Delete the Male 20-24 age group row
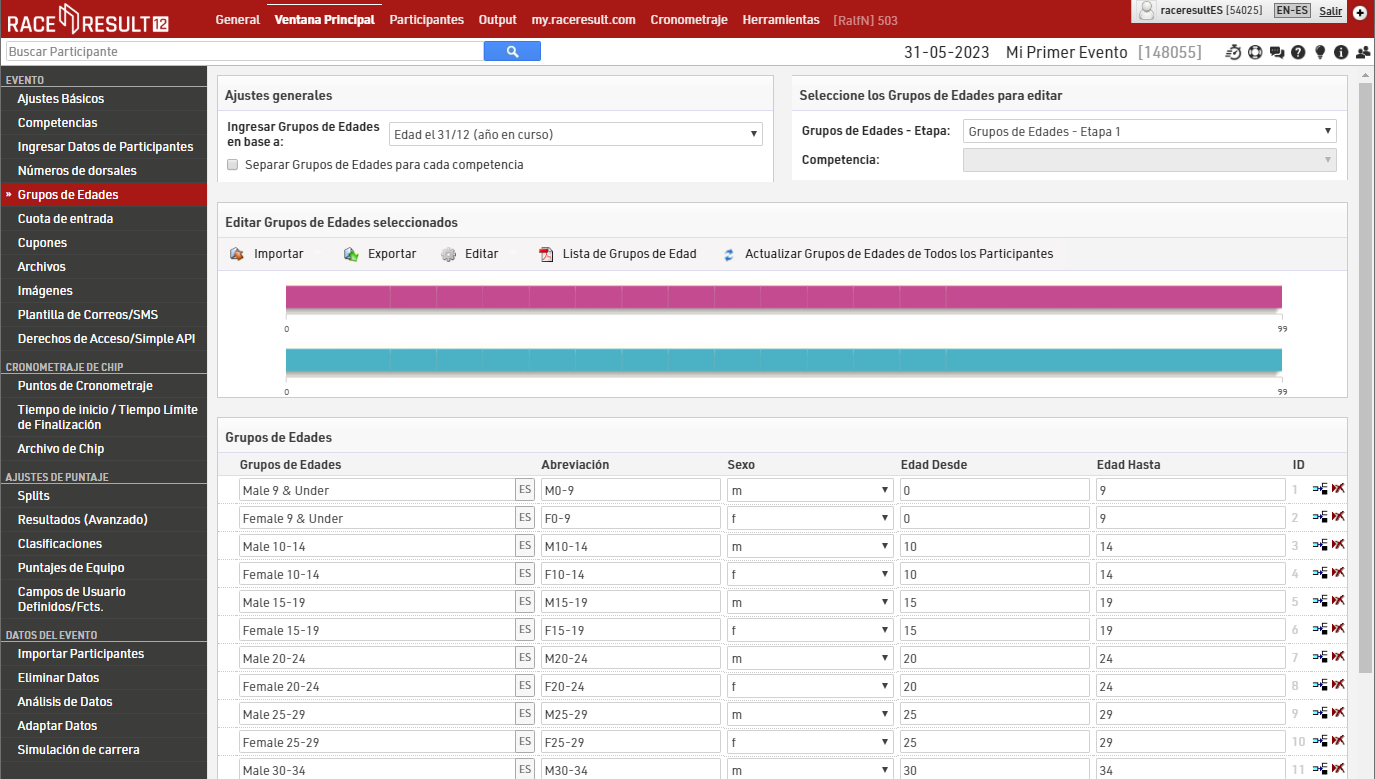 [1338, 657]
